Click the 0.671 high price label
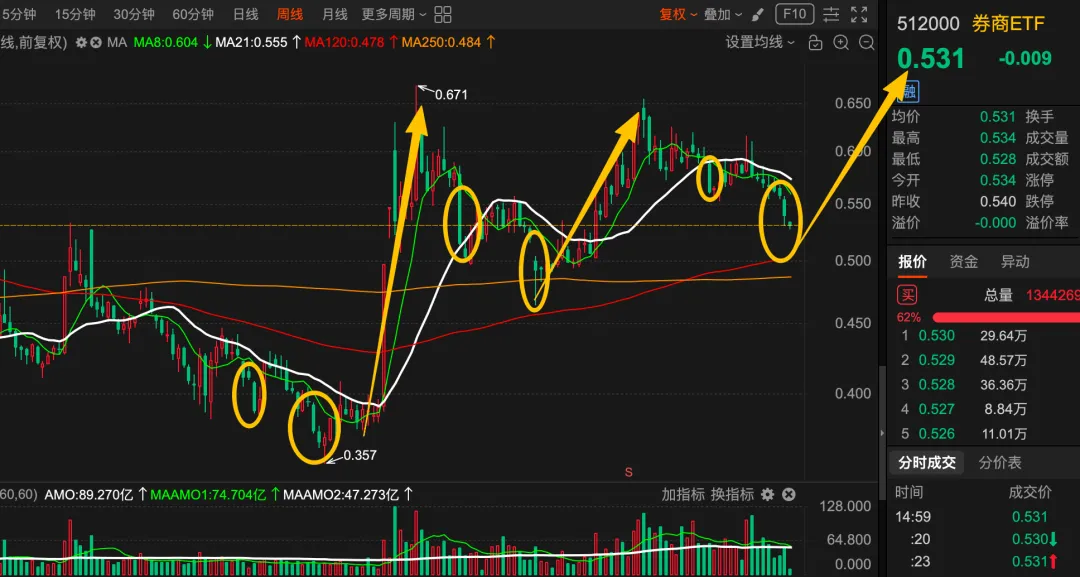This screenshot has height=577, width=1080. click(451, 94)
